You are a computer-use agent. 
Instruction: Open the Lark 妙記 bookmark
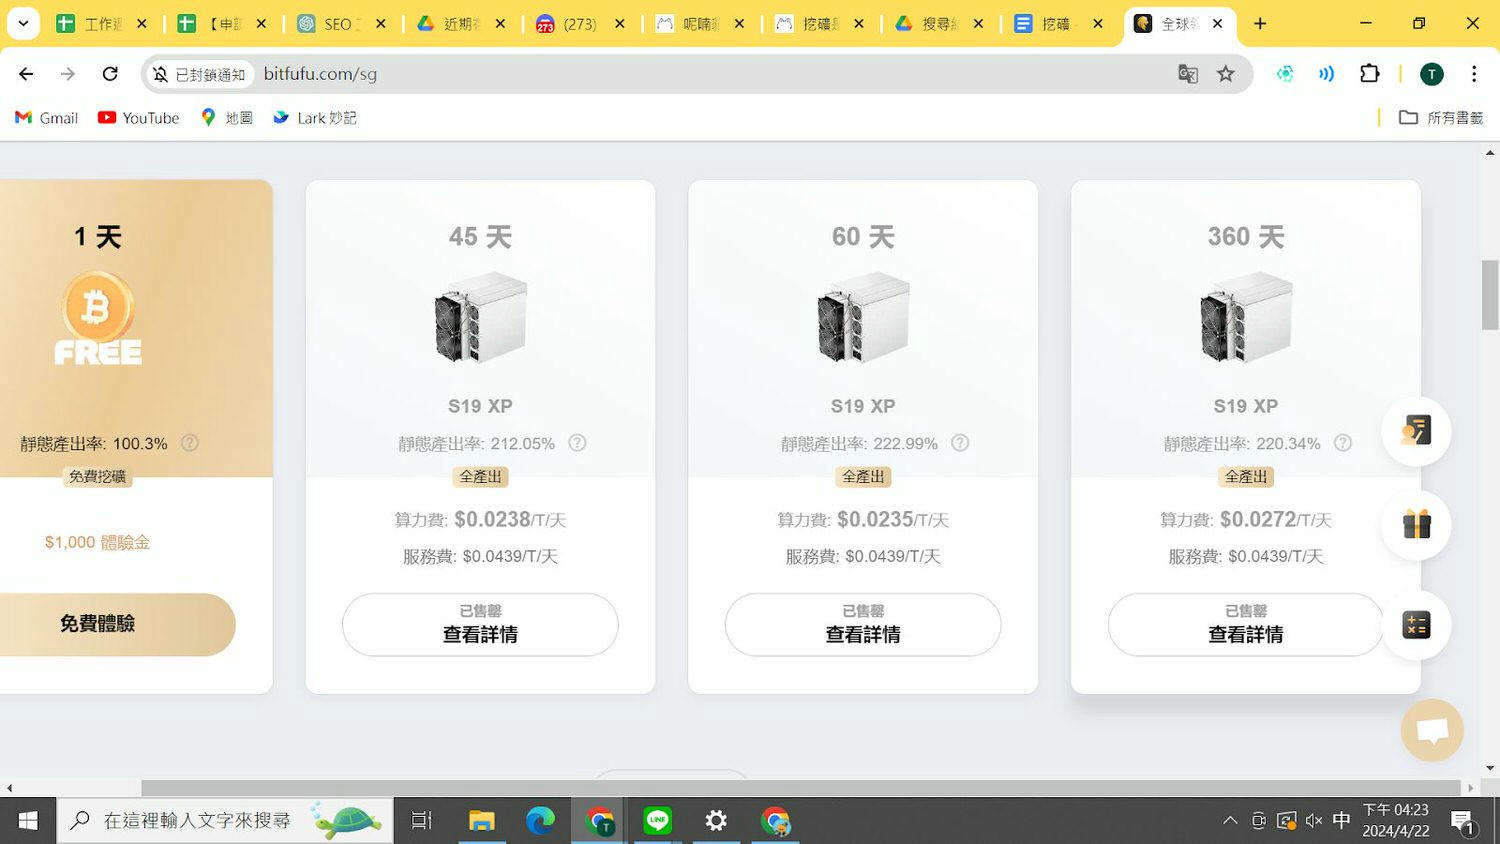[315, 118]
